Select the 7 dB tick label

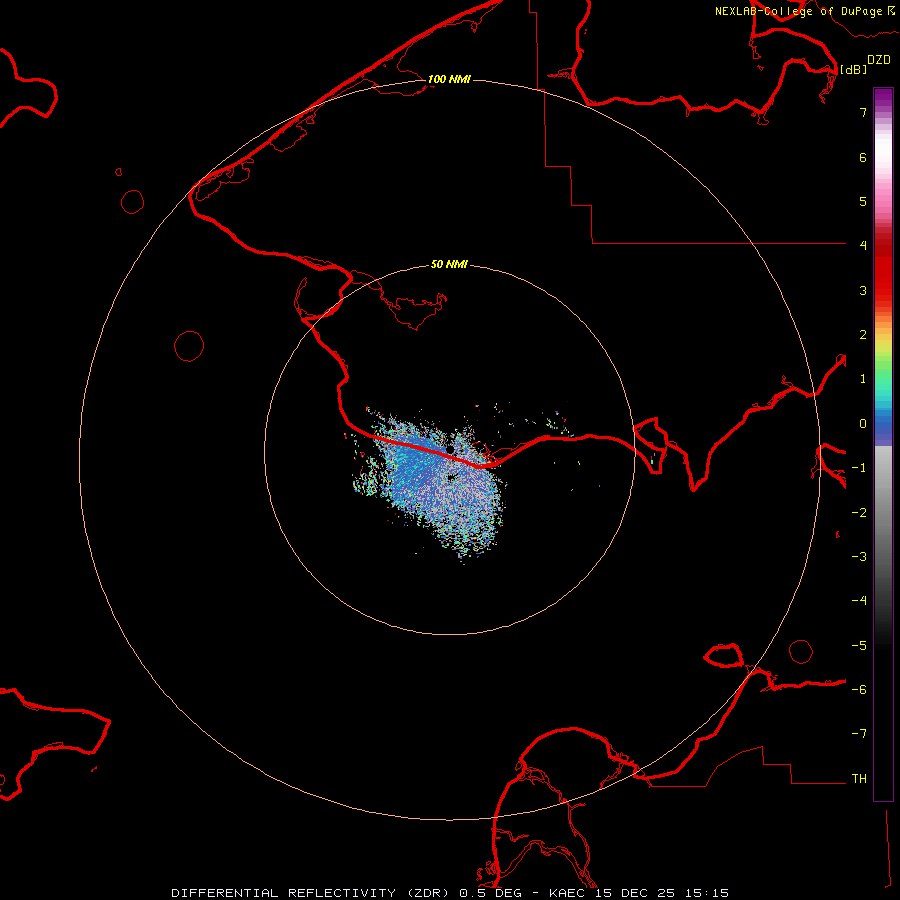click(863, 112)
